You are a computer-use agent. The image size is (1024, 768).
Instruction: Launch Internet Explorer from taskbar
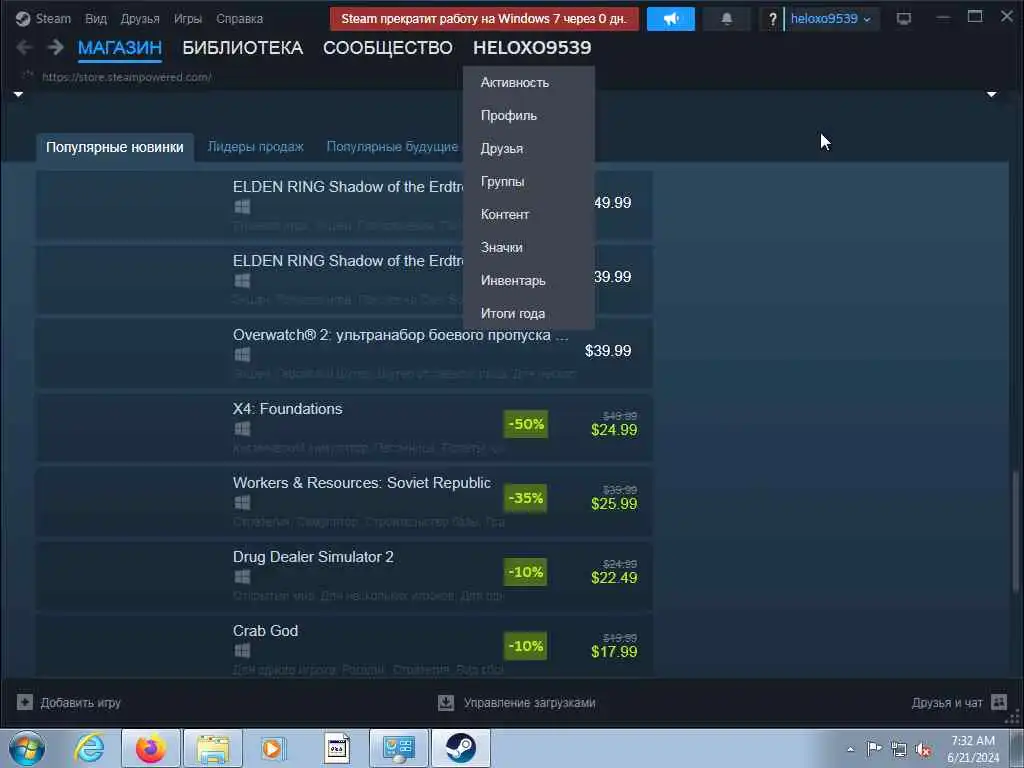coord(89,748)
